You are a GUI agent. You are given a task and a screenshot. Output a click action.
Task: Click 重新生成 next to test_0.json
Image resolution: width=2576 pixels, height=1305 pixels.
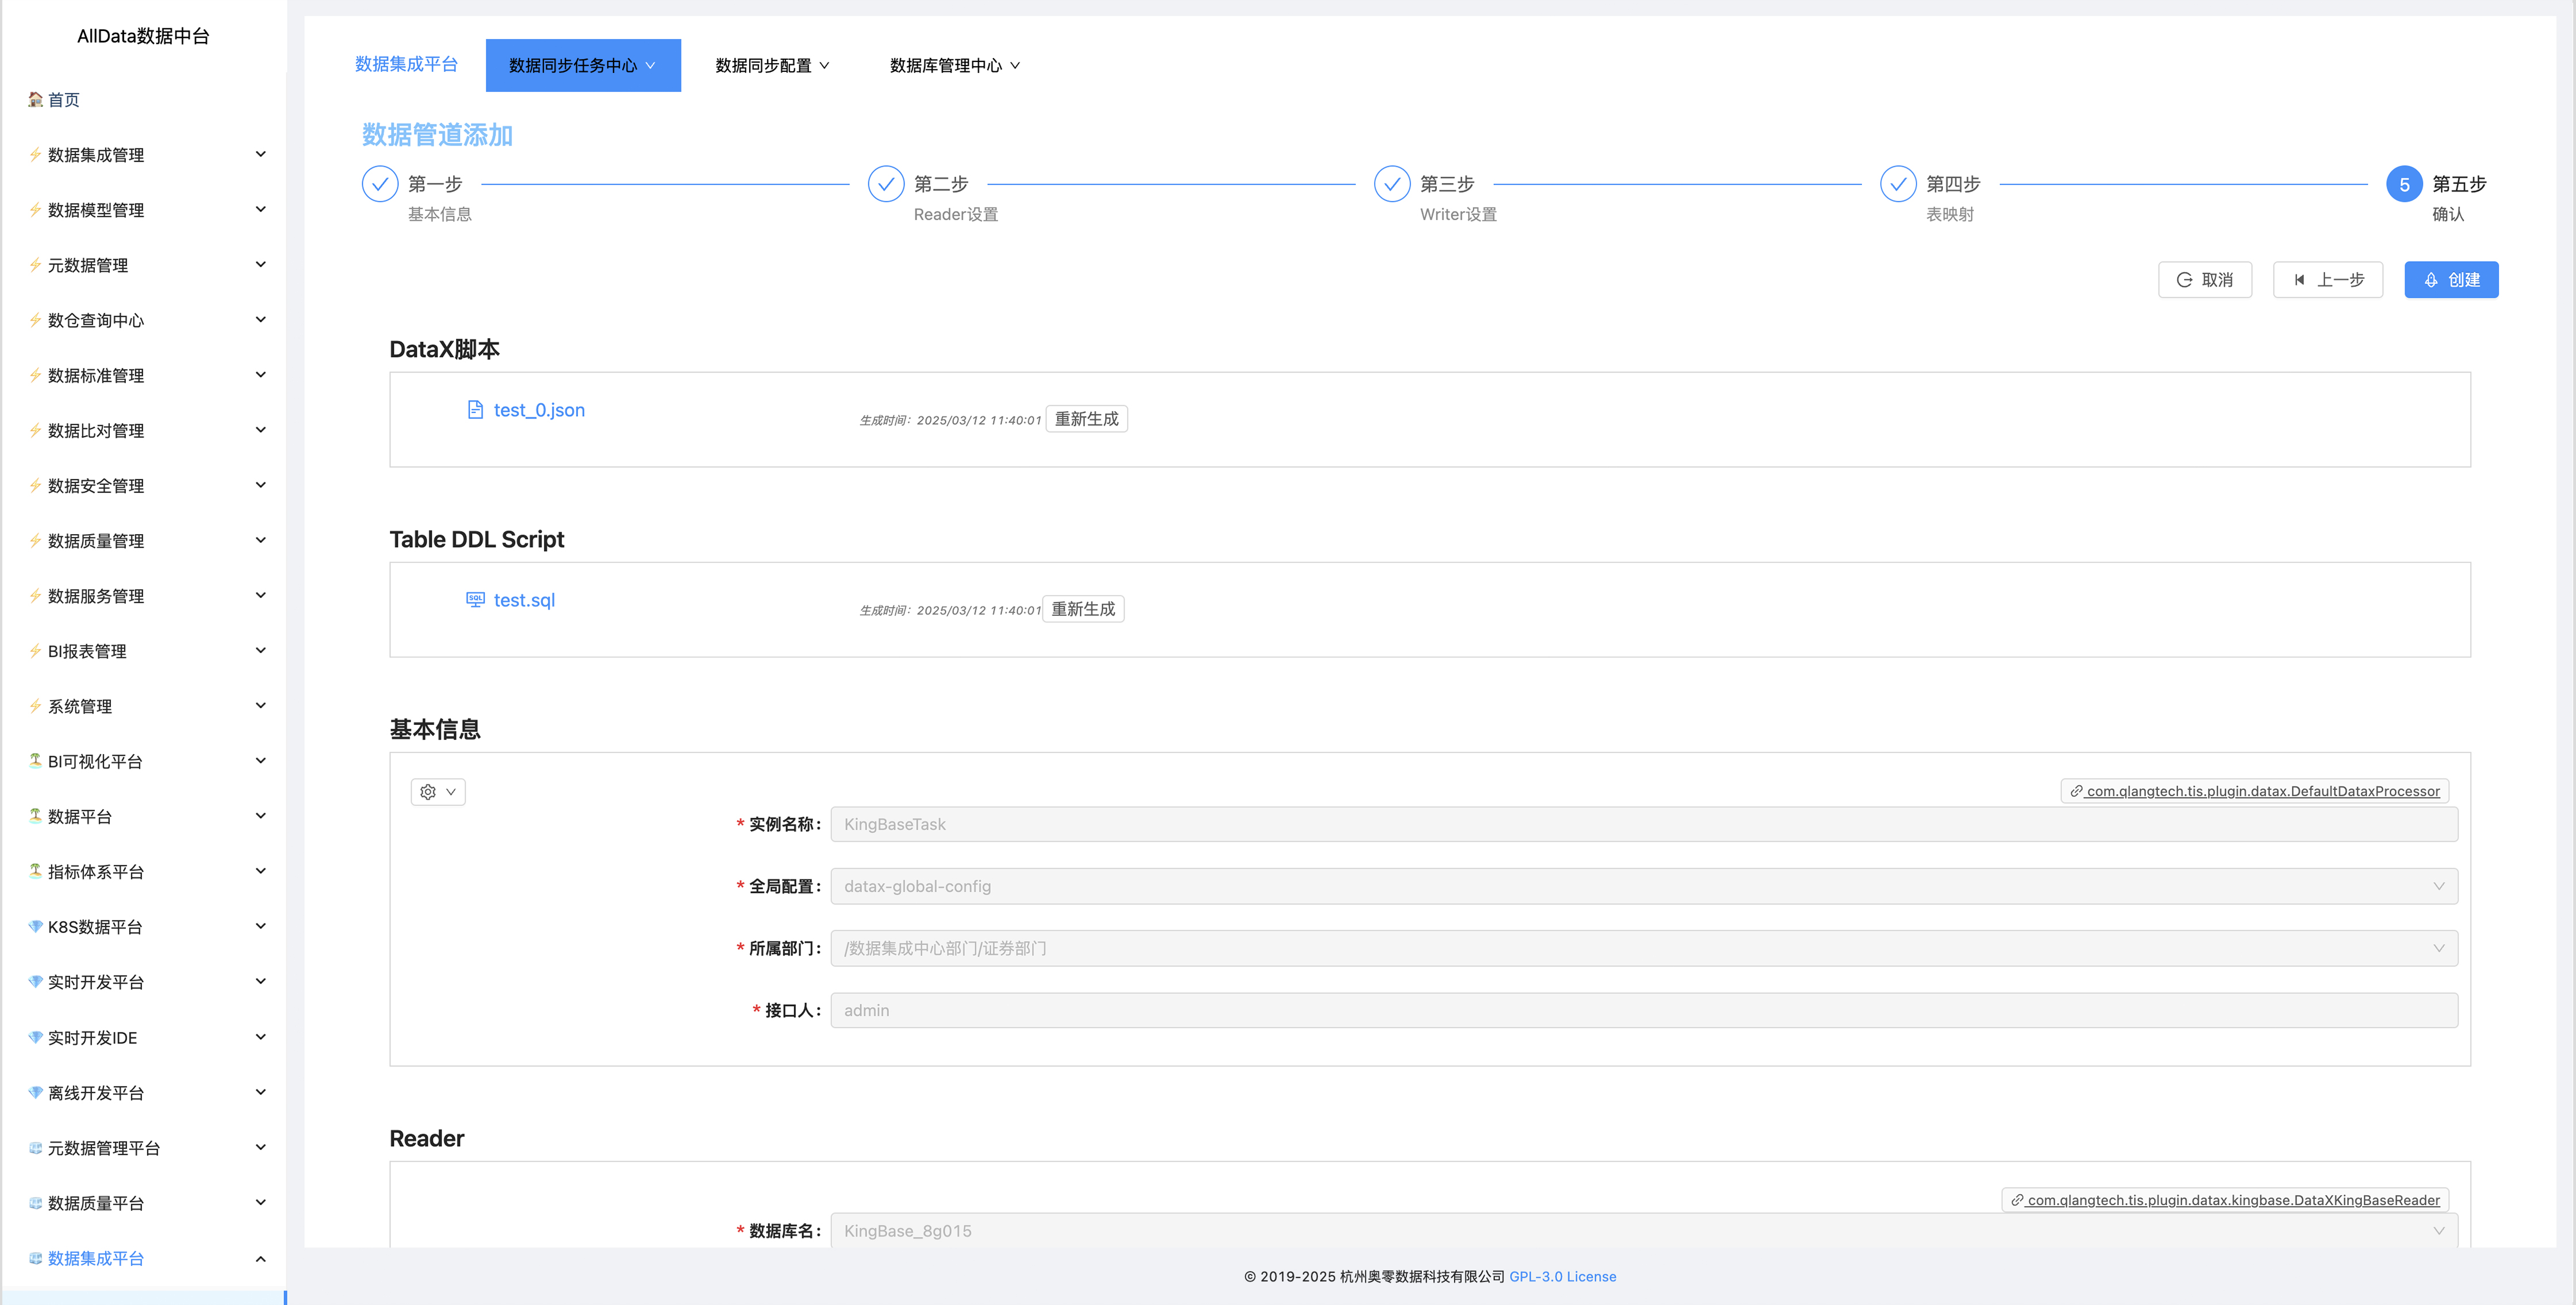(1086, 419)
